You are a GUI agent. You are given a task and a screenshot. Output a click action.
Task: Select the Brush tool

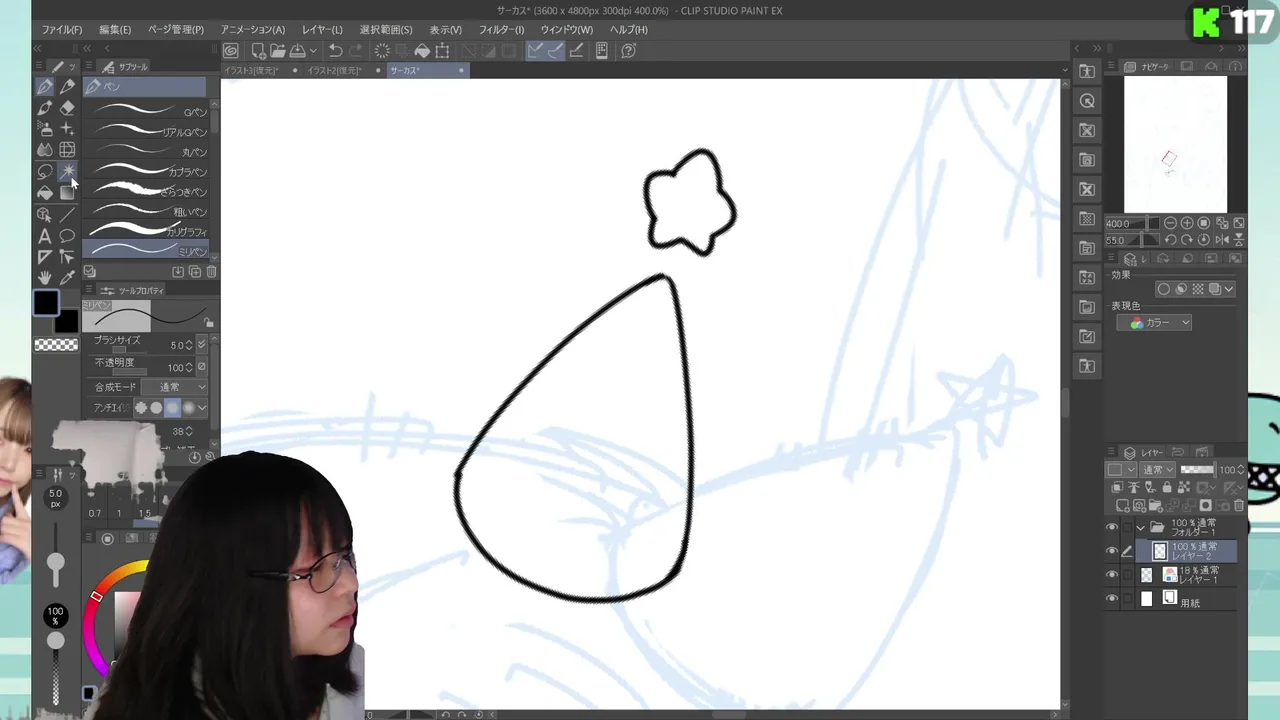coord(45,108)
